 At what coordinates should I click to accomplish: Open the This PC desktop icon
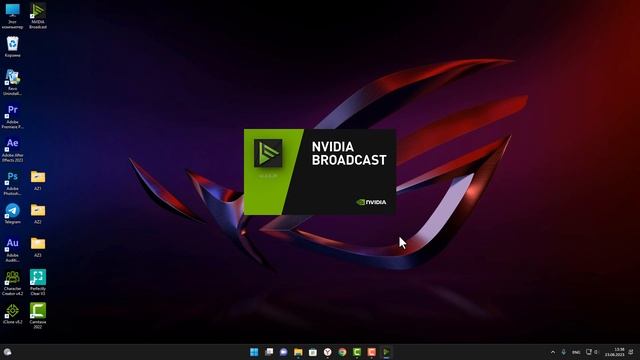(x=12, y=16)
